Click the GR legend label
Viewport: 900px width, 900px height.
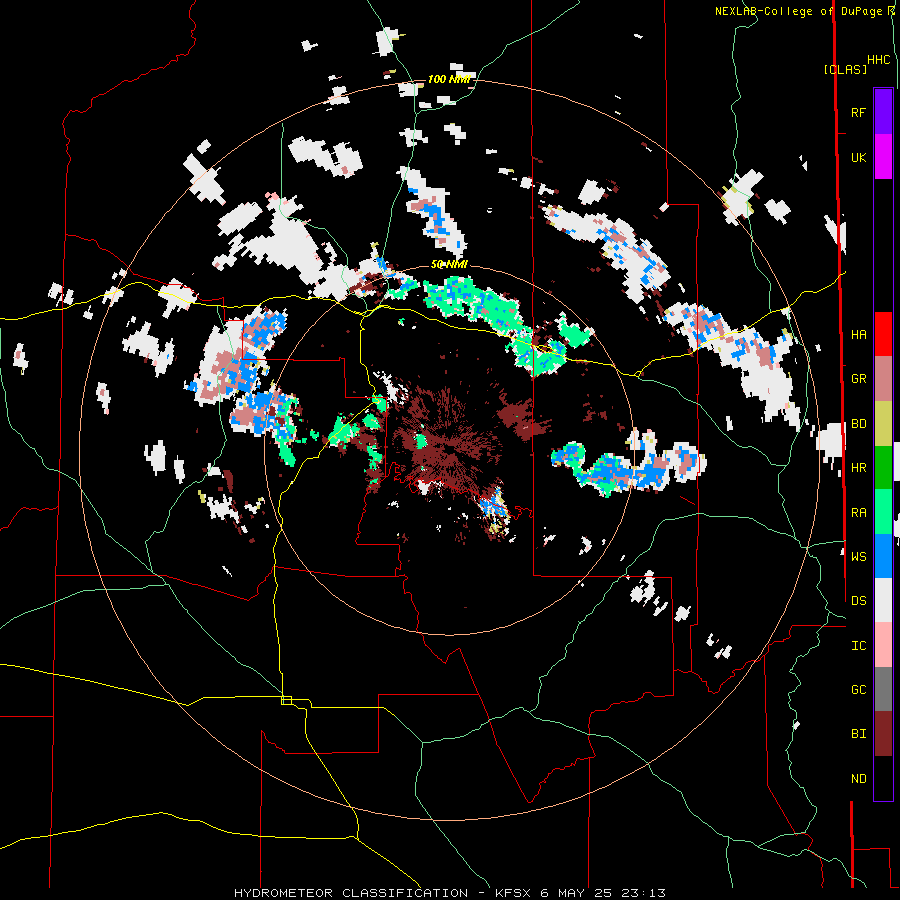click(858, 379)
